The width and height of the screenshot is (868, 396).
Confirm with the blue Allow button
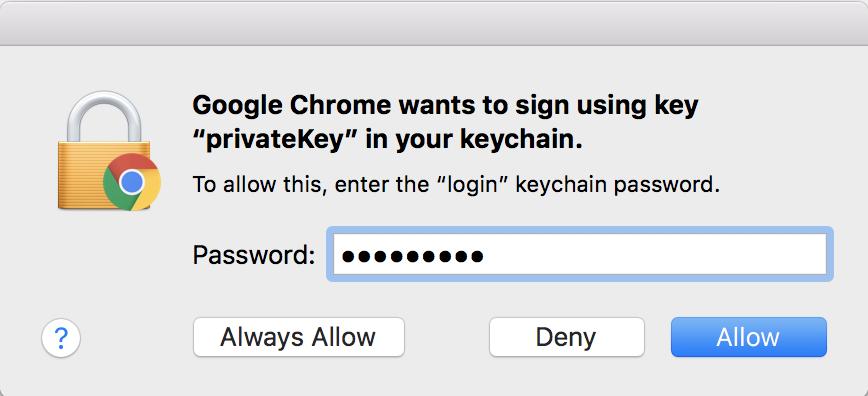click(x=748, y=337)
